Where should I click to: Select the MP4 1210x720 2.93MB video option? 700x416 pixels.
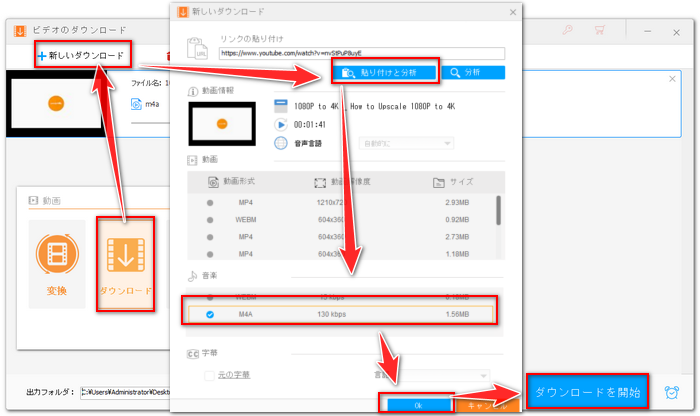(211, 203)
